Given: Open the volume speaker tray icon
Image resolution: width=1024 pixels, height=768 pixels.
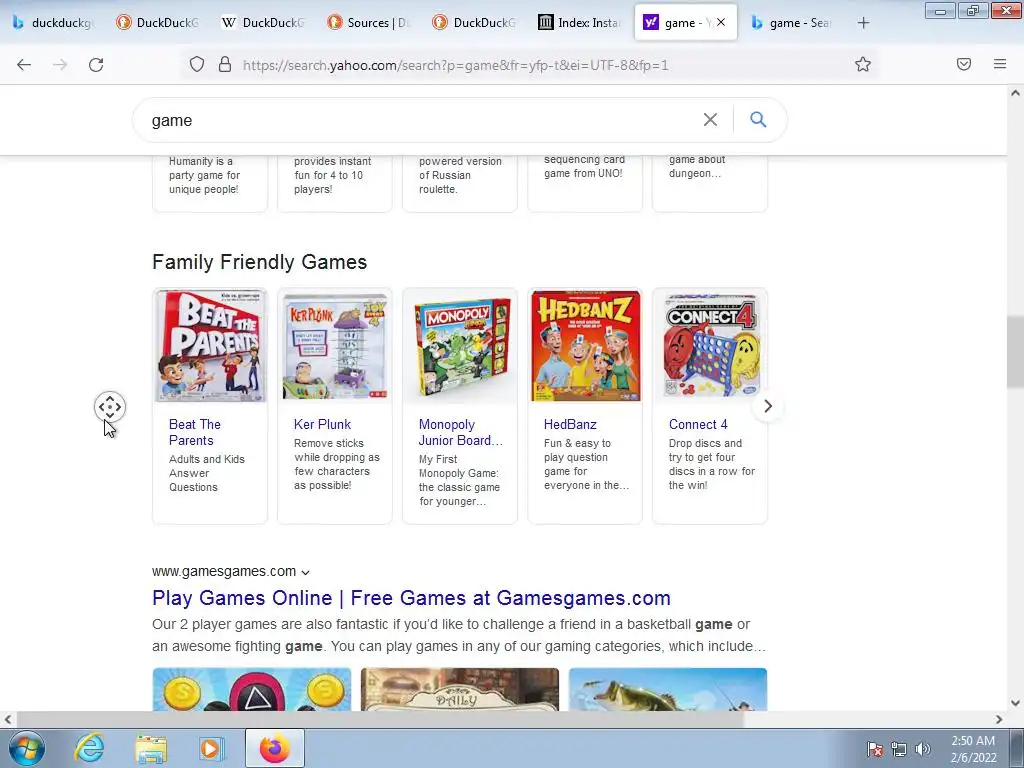Looking at the screenshot, I should (x=922, y=749).
